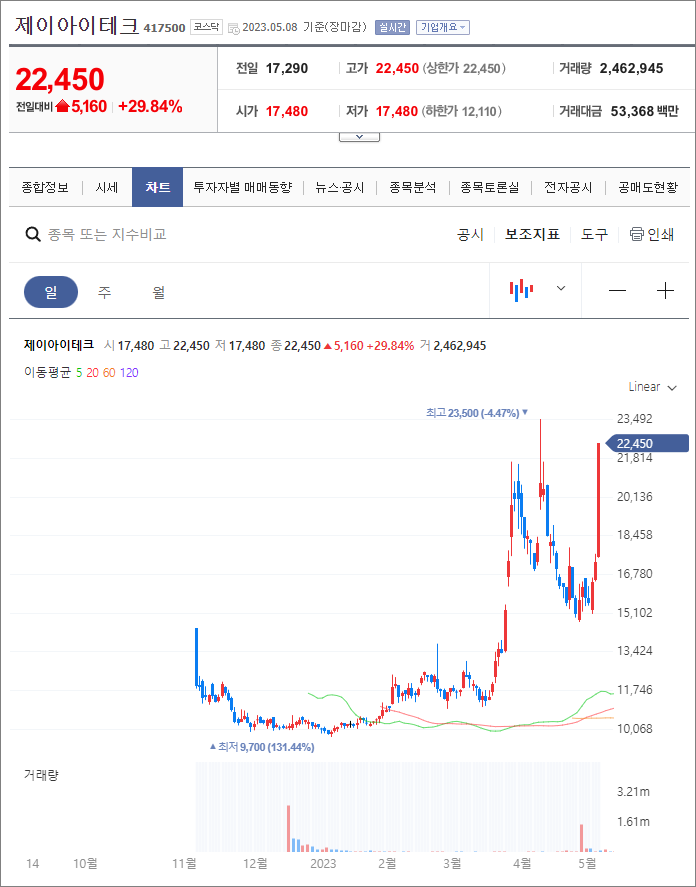Screen dimensions: 696x887
Task: Click the printer icon next to 인쇄
Action: click(x=637, y=234)
